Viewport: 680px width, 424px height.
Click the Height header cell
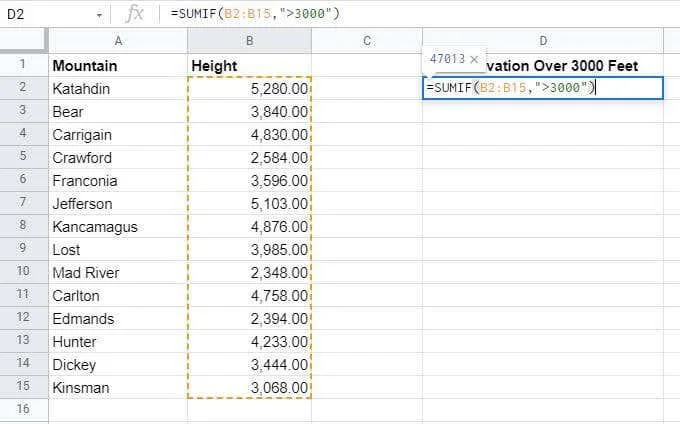coord(249,65)
